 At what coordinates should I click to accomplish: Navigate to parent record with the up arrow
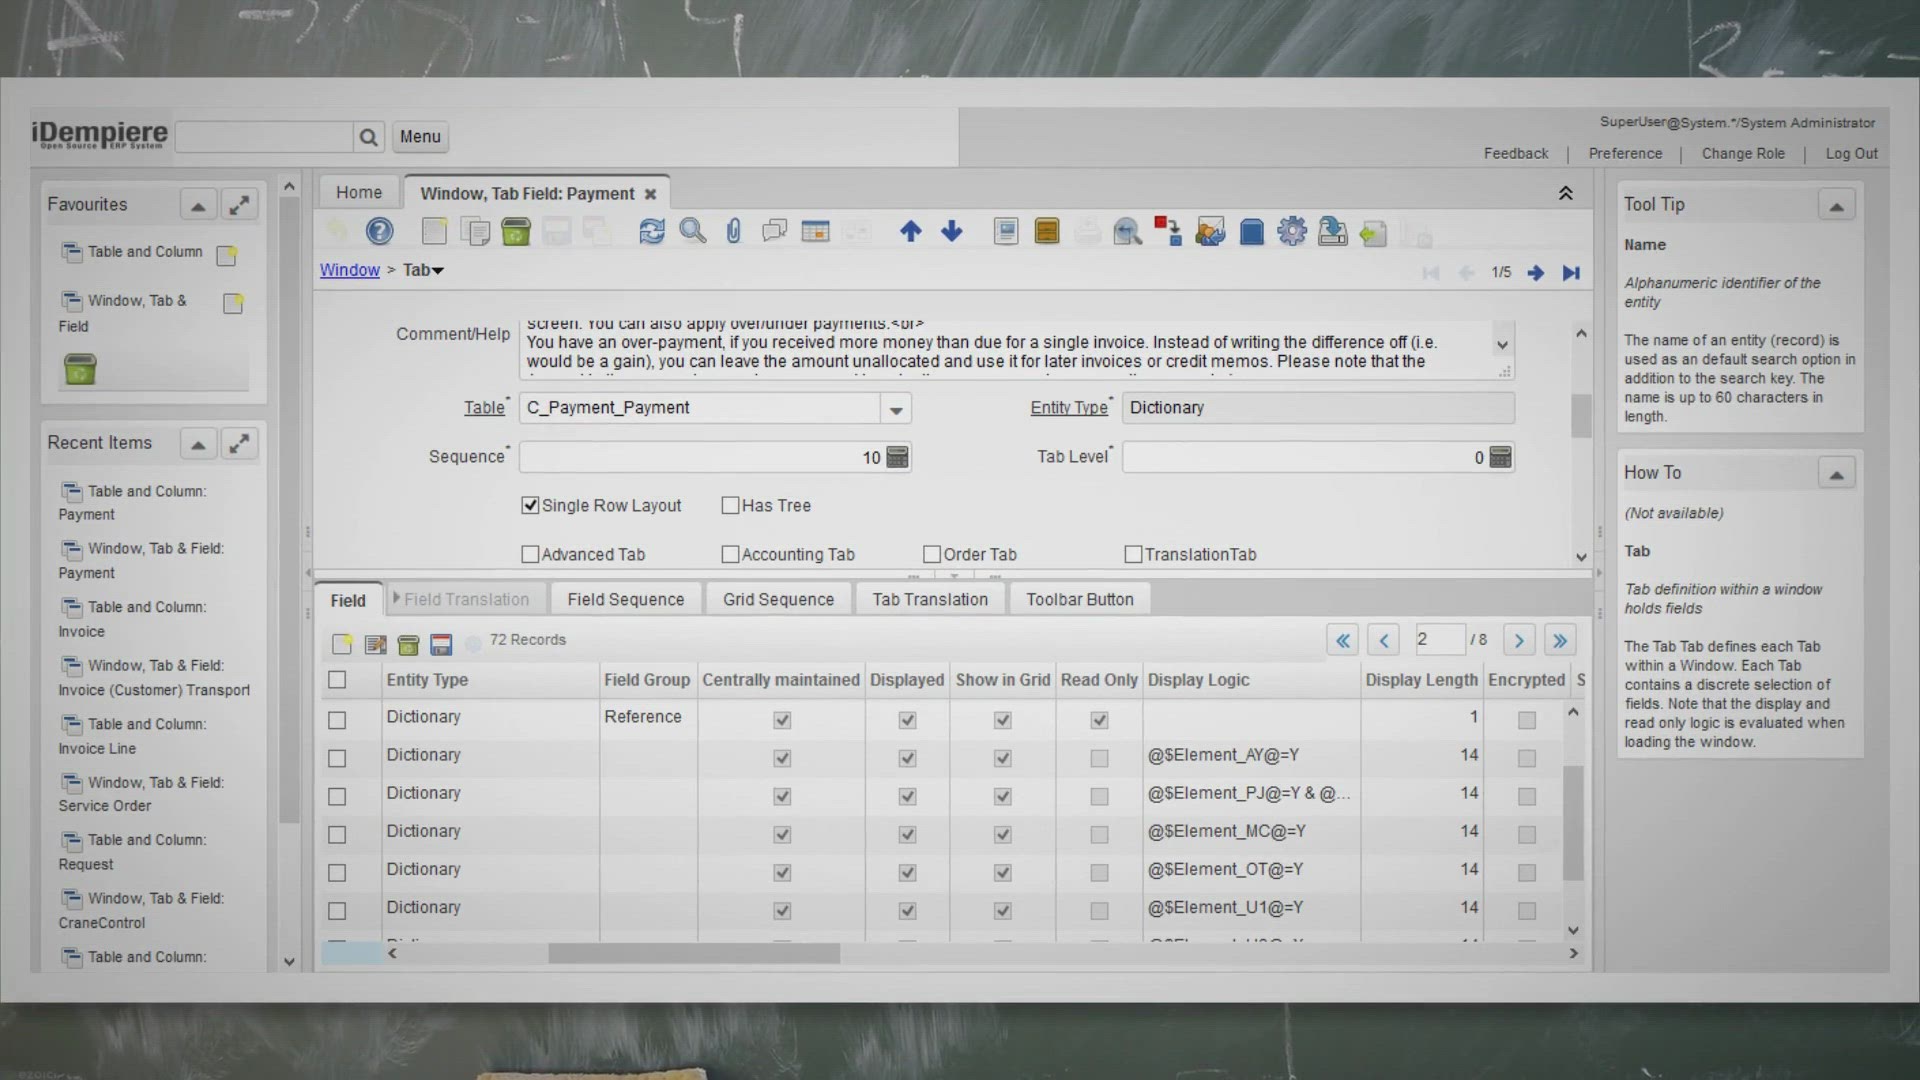coord(911,231)
